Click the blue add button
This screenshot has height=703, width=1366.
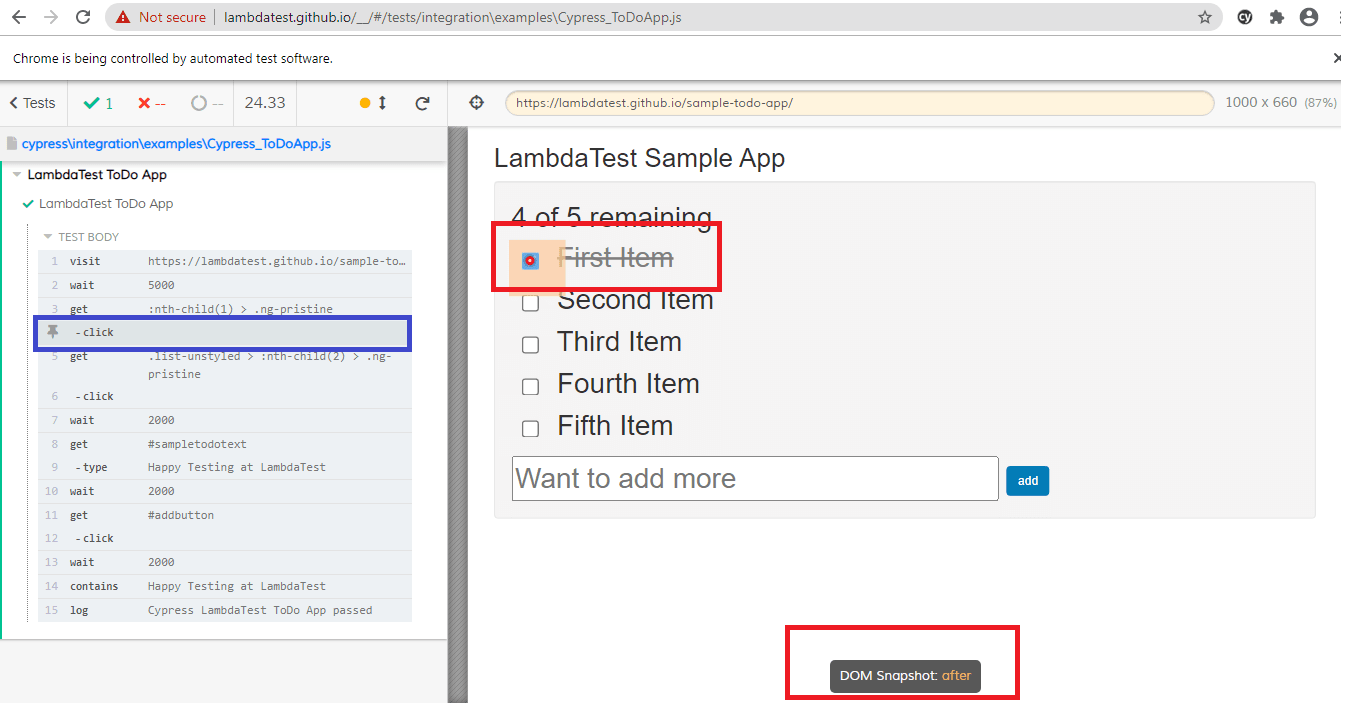tap(1027, 481)
